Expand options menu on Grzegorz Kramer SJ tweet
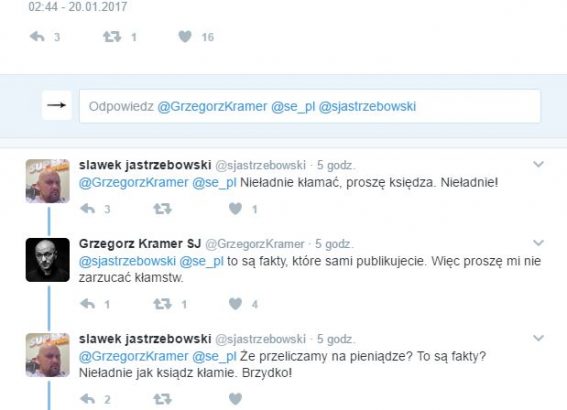This screenshot has width=567, height=410. tap(538, 243)
